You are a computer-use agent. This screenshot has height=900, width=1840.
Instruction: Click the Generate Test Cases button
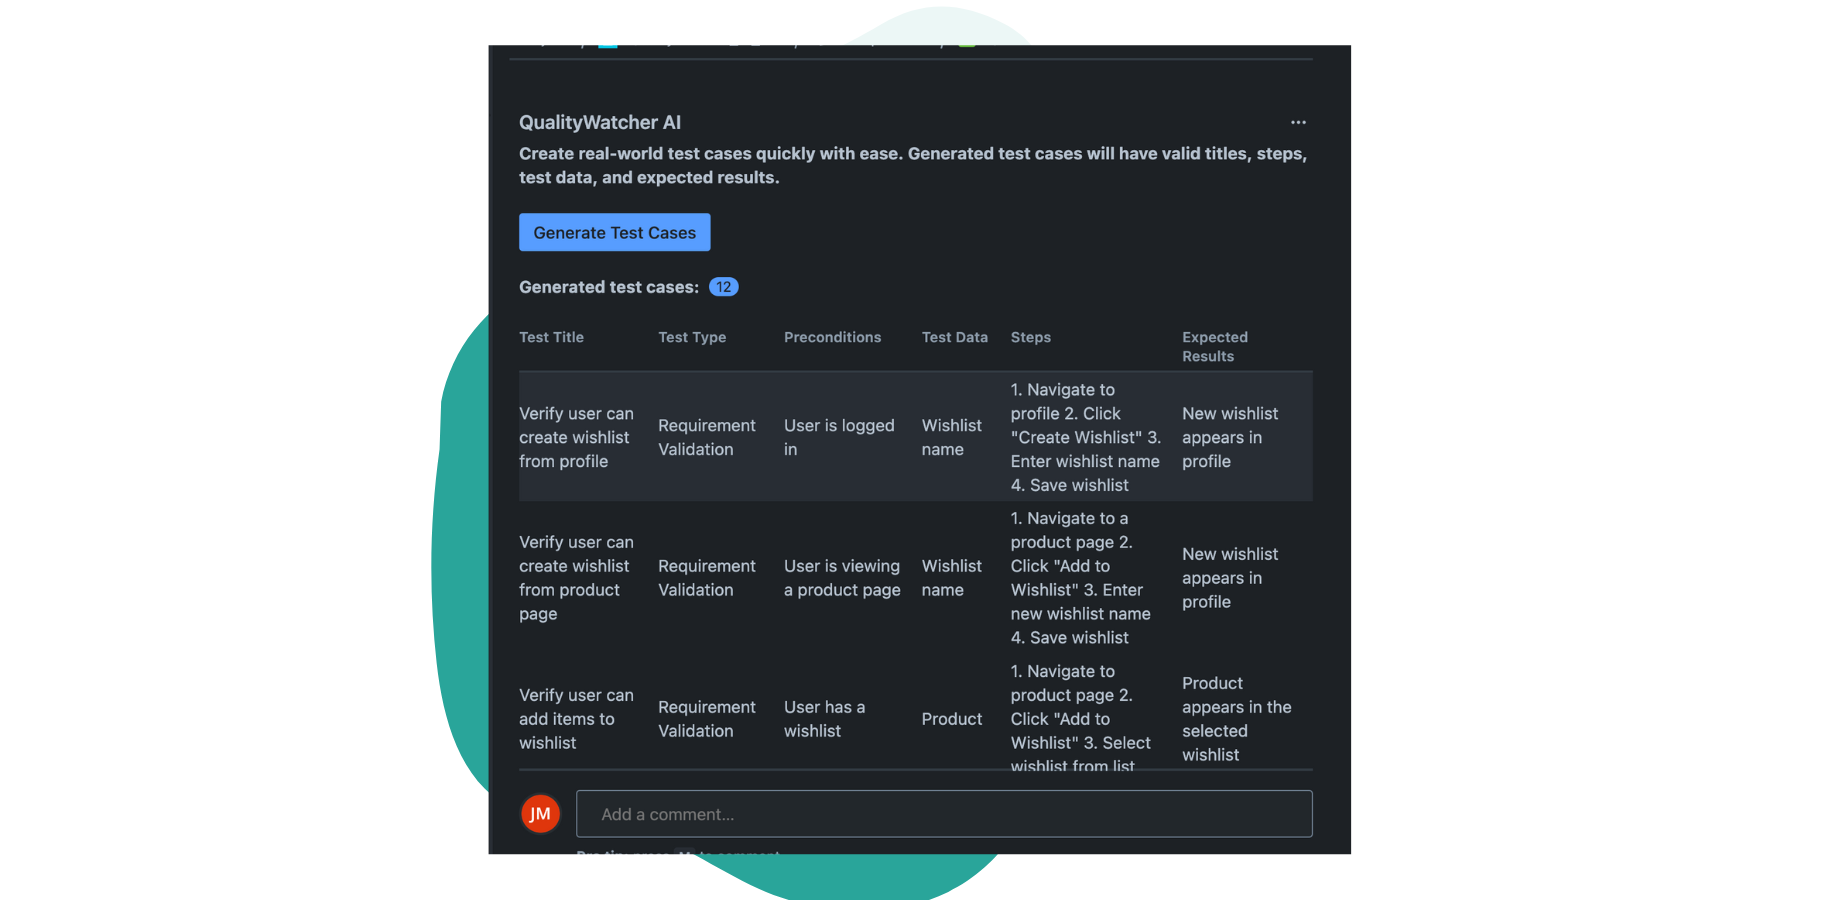point(614,232)
